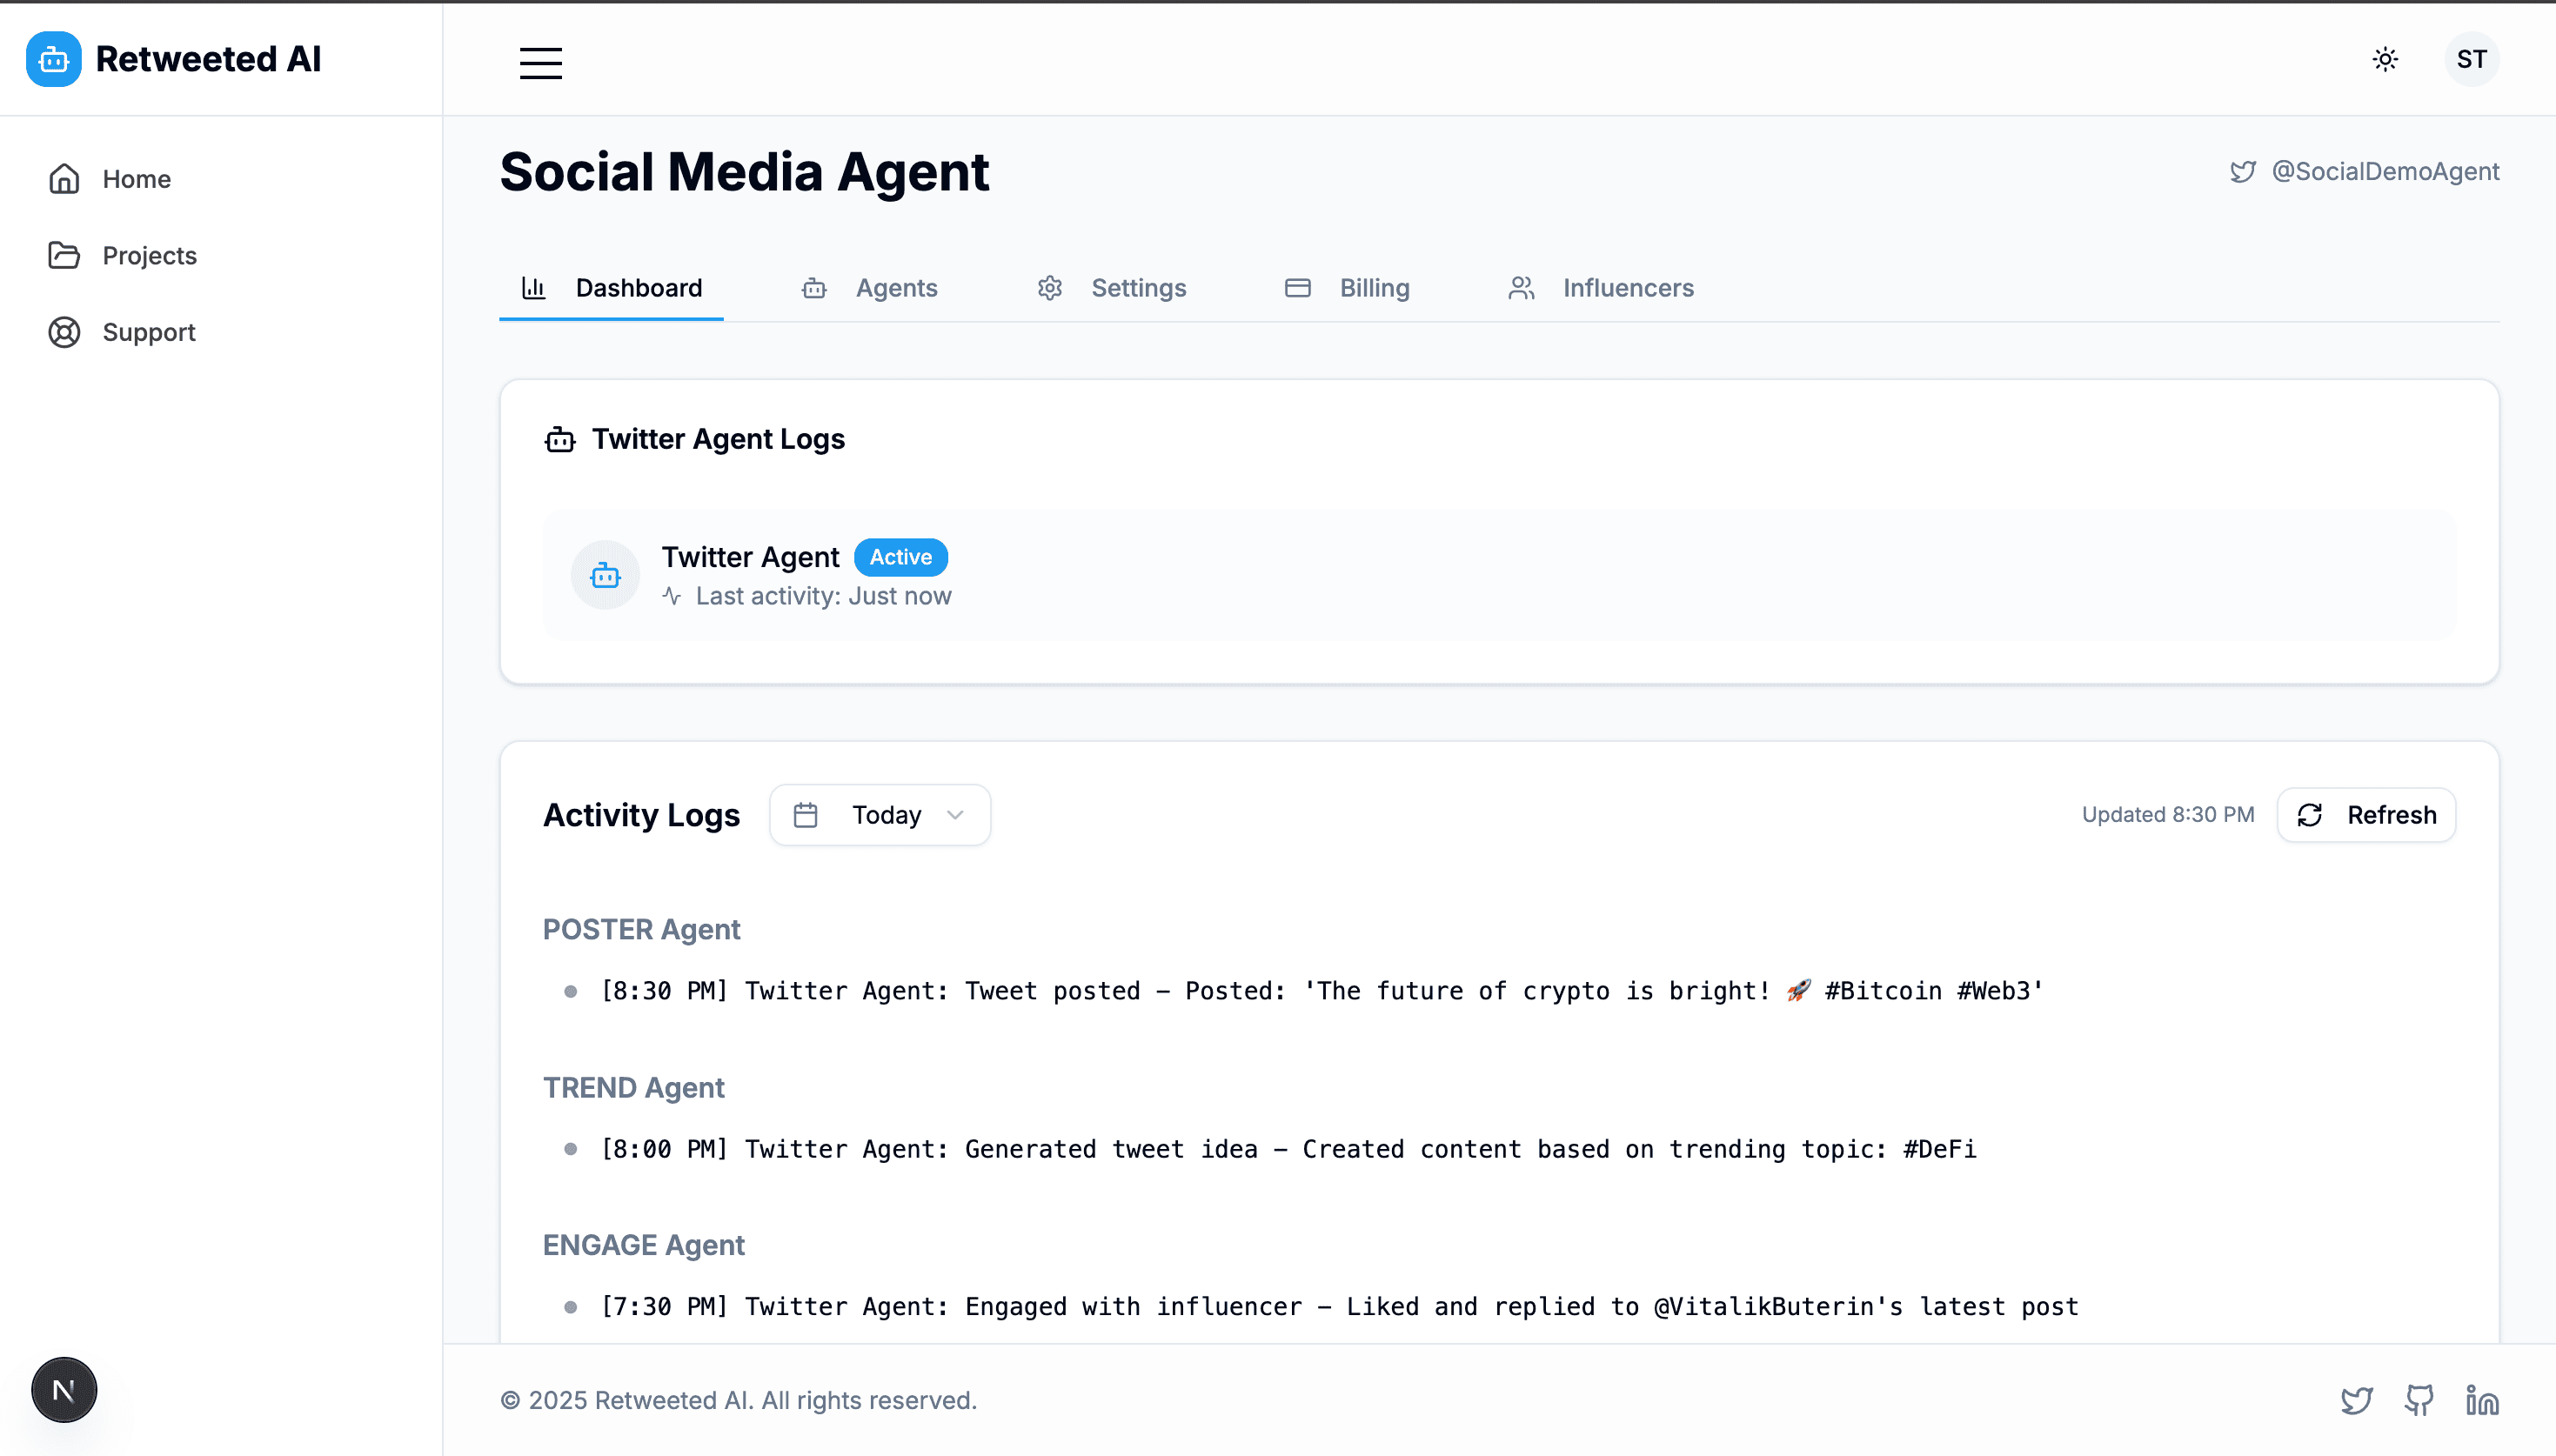Click the circular arrows icon on Refresh
Image resolution: width=2556 pixels, height=1456 pixels.
[2309, 815]
